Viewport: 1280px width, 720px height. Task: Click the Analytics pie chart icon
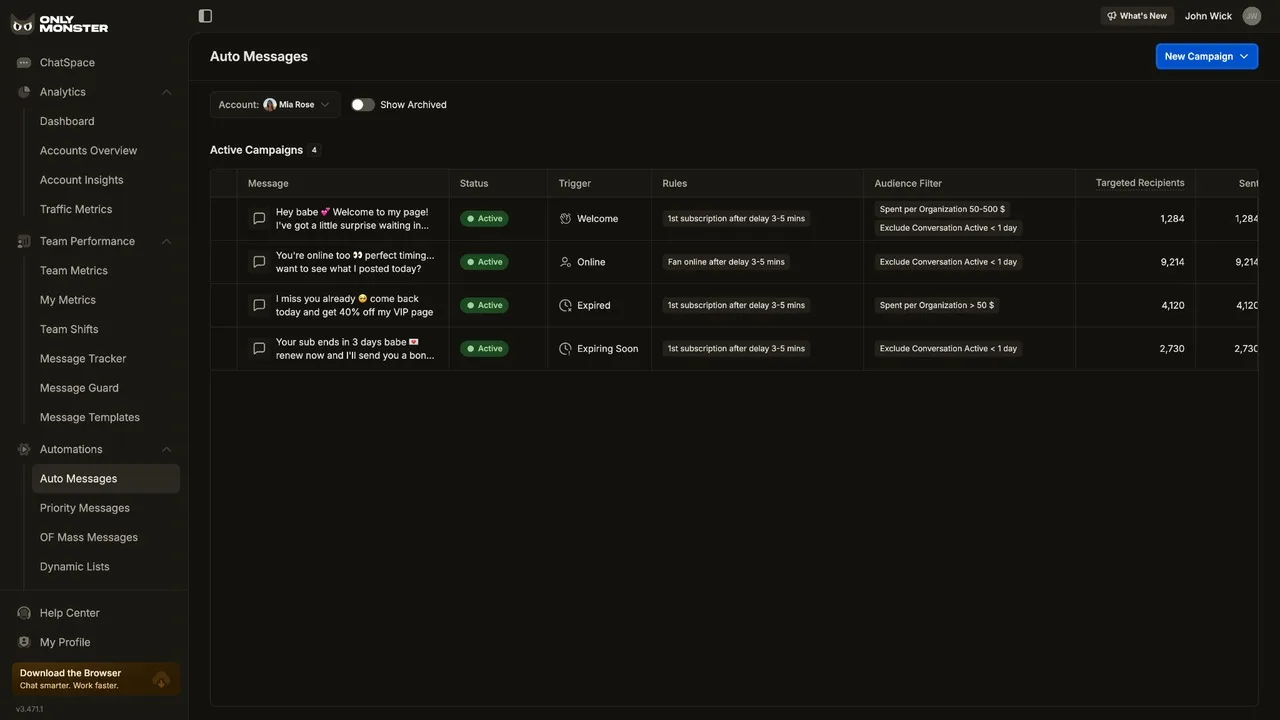point(24,92)
